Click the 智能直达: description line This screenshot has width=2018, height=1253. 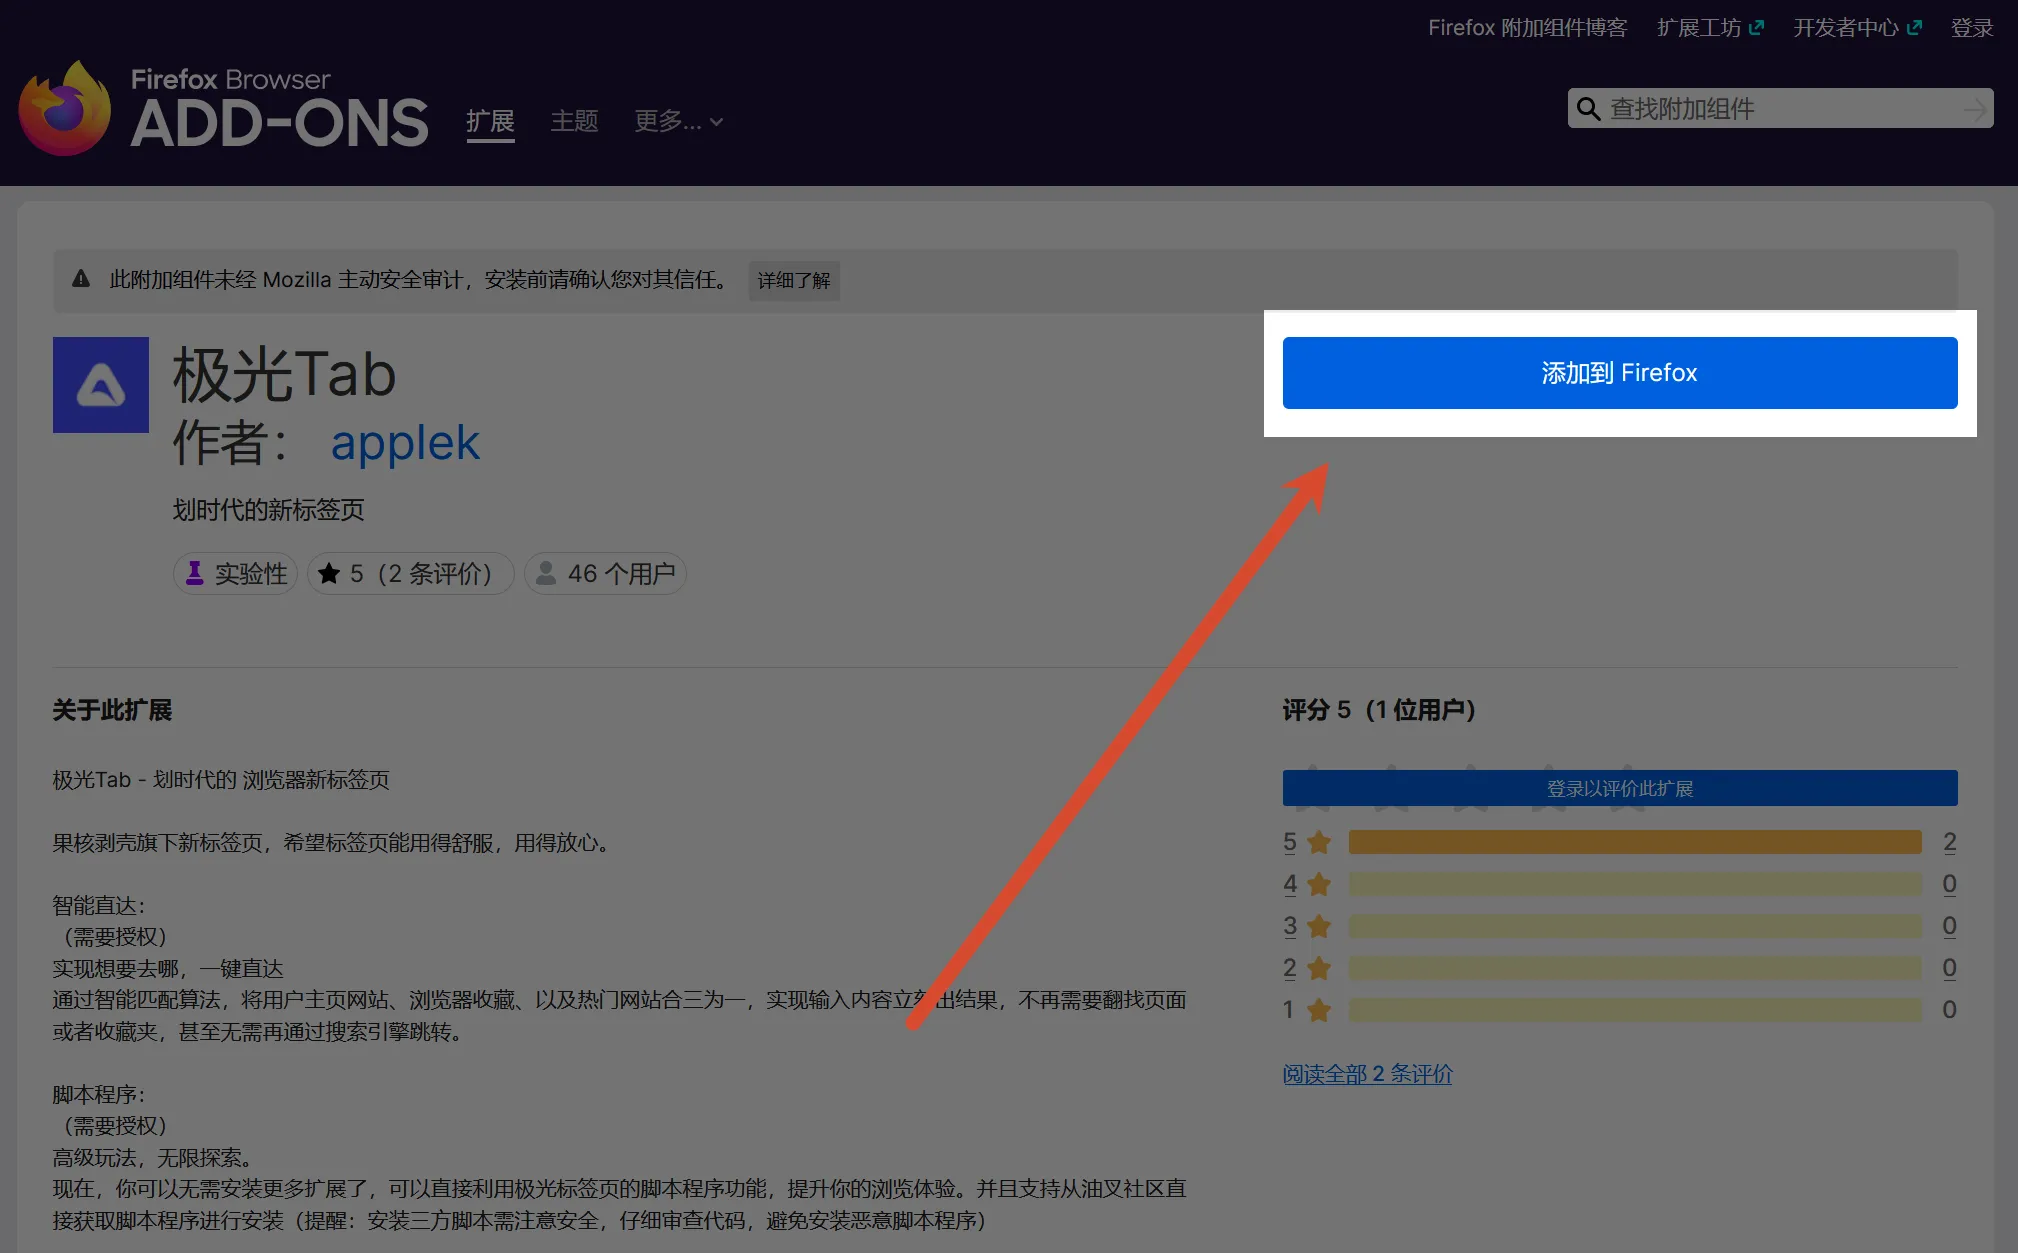[100, 905]
